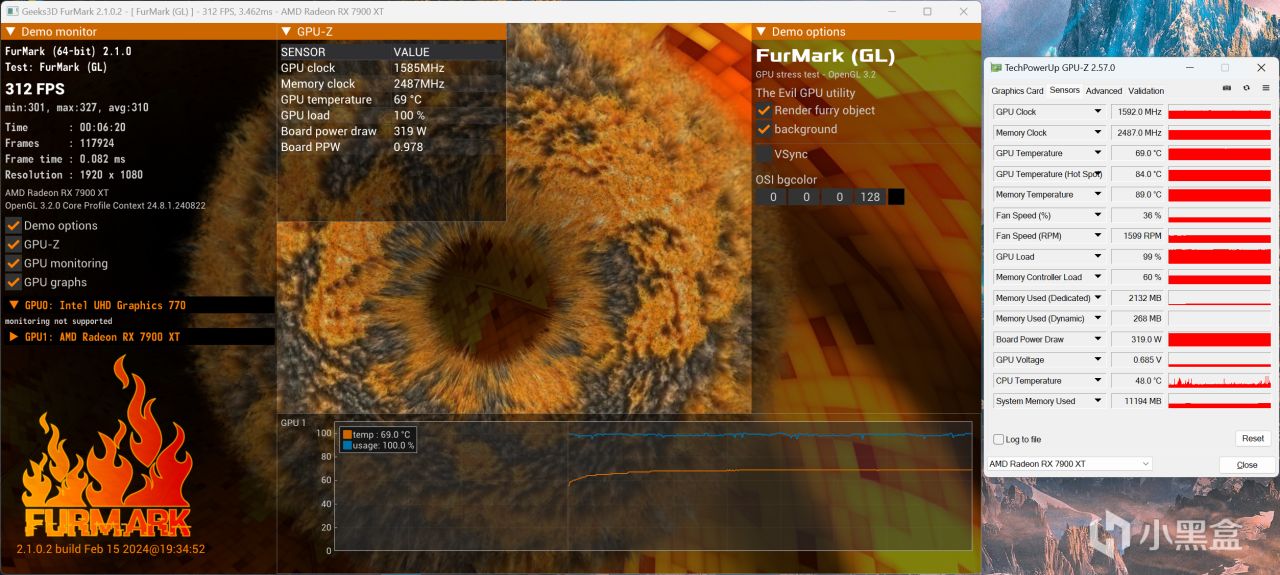The image size is (1280, 575).
Task: Click the Memory Temperature value 89.0 °C
Action: (x=1137, y=195)
